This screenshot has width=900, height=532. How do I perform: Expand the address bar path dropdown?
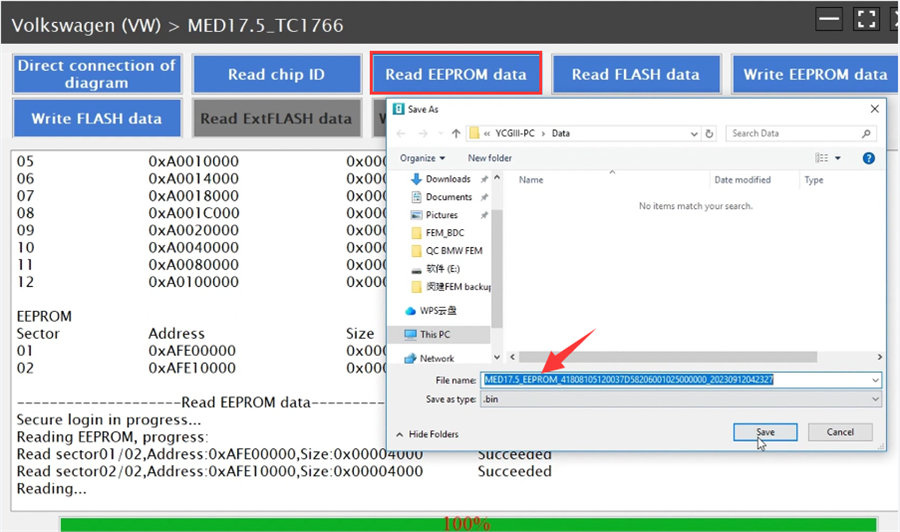click(x=694, y=134)
